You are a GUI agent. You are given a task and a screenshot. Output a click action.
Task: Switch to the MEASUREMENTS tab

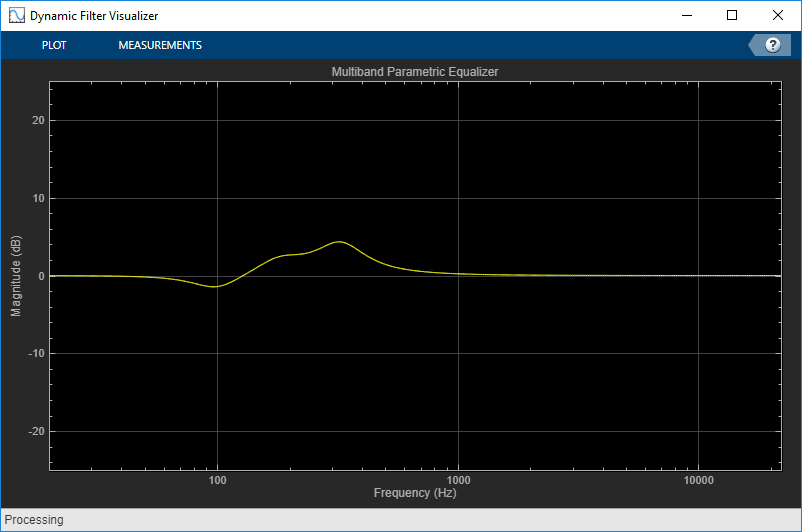pyautogui.click(x=160, y=45)
